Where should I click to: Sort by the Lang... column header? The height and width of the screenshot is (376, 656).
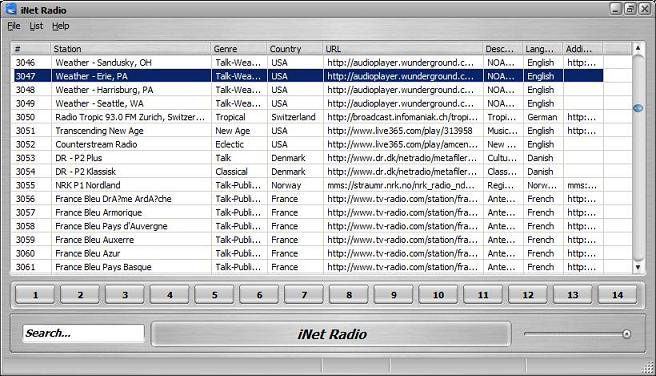click(x=543, y=49)
